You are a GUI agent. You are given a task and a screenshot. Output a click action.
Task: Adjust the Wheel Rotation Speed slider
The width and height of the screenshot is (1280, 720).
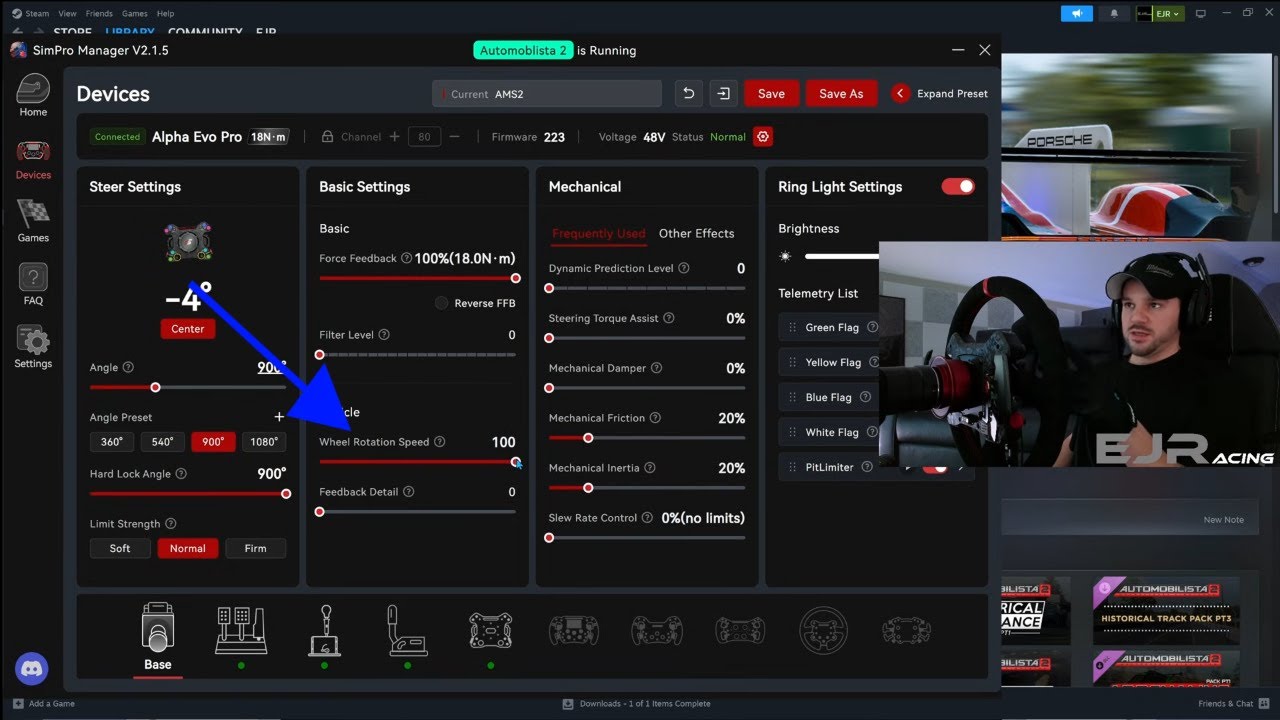click(x=418, y=462)
